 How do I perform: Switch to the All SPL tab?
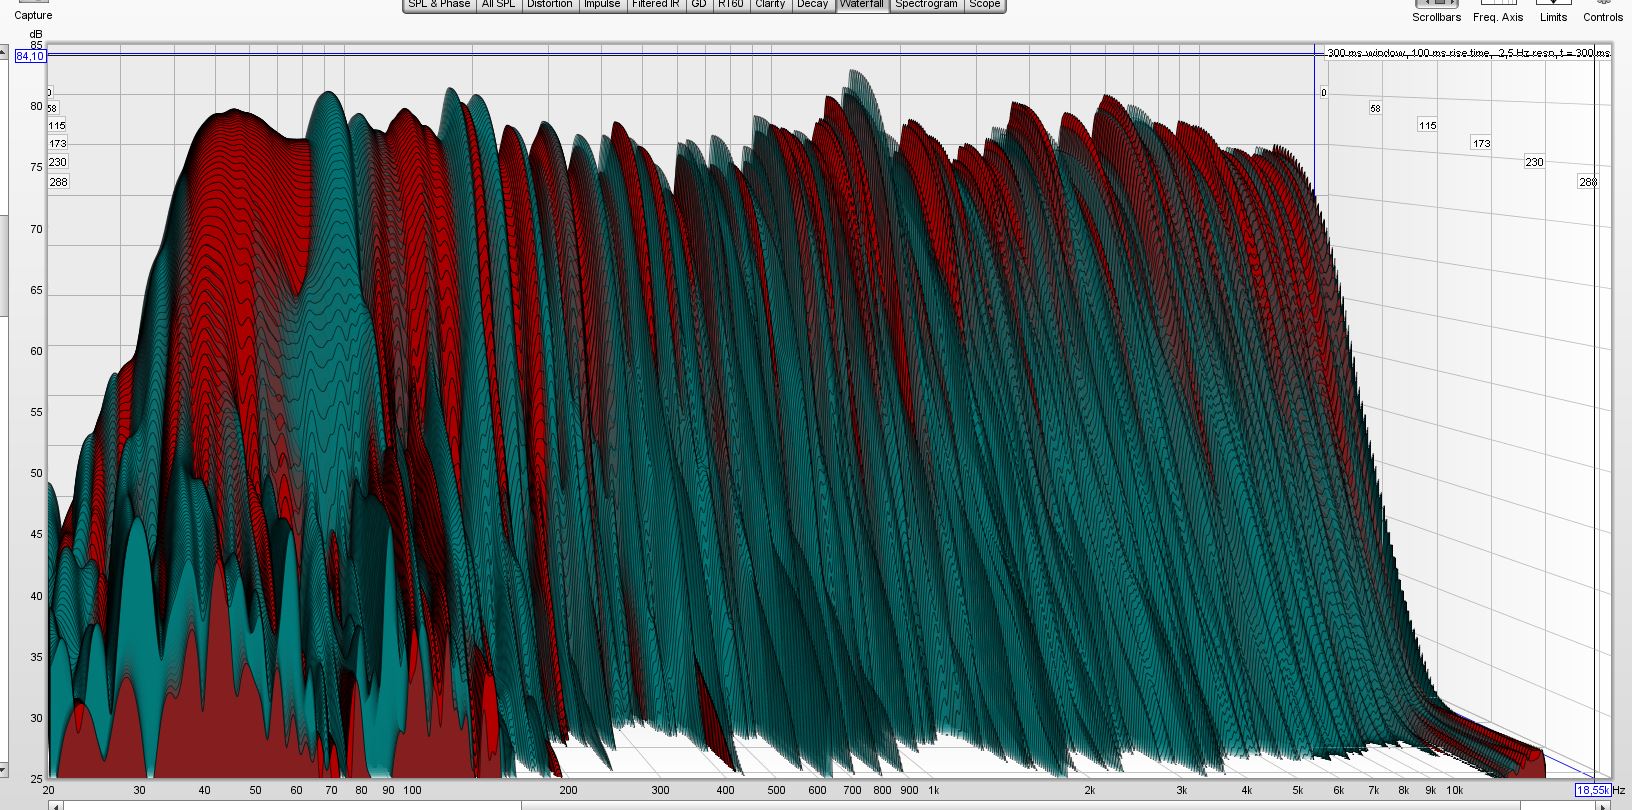[x=498, y=4]
